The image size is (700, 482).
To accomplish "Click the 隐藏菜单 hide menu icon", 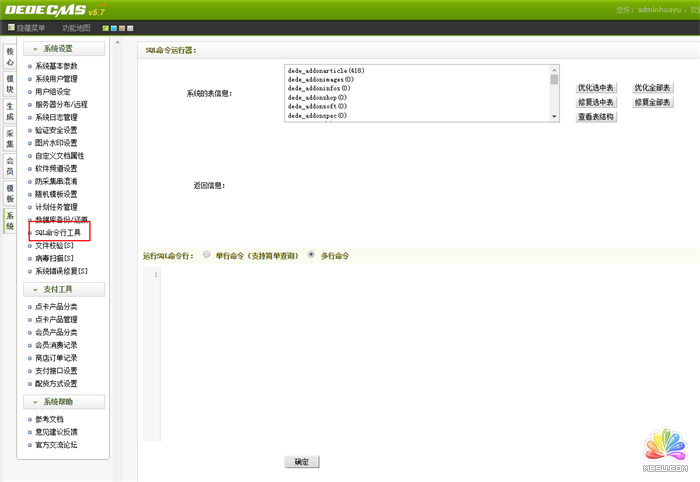I will click(x=12, y=28).
